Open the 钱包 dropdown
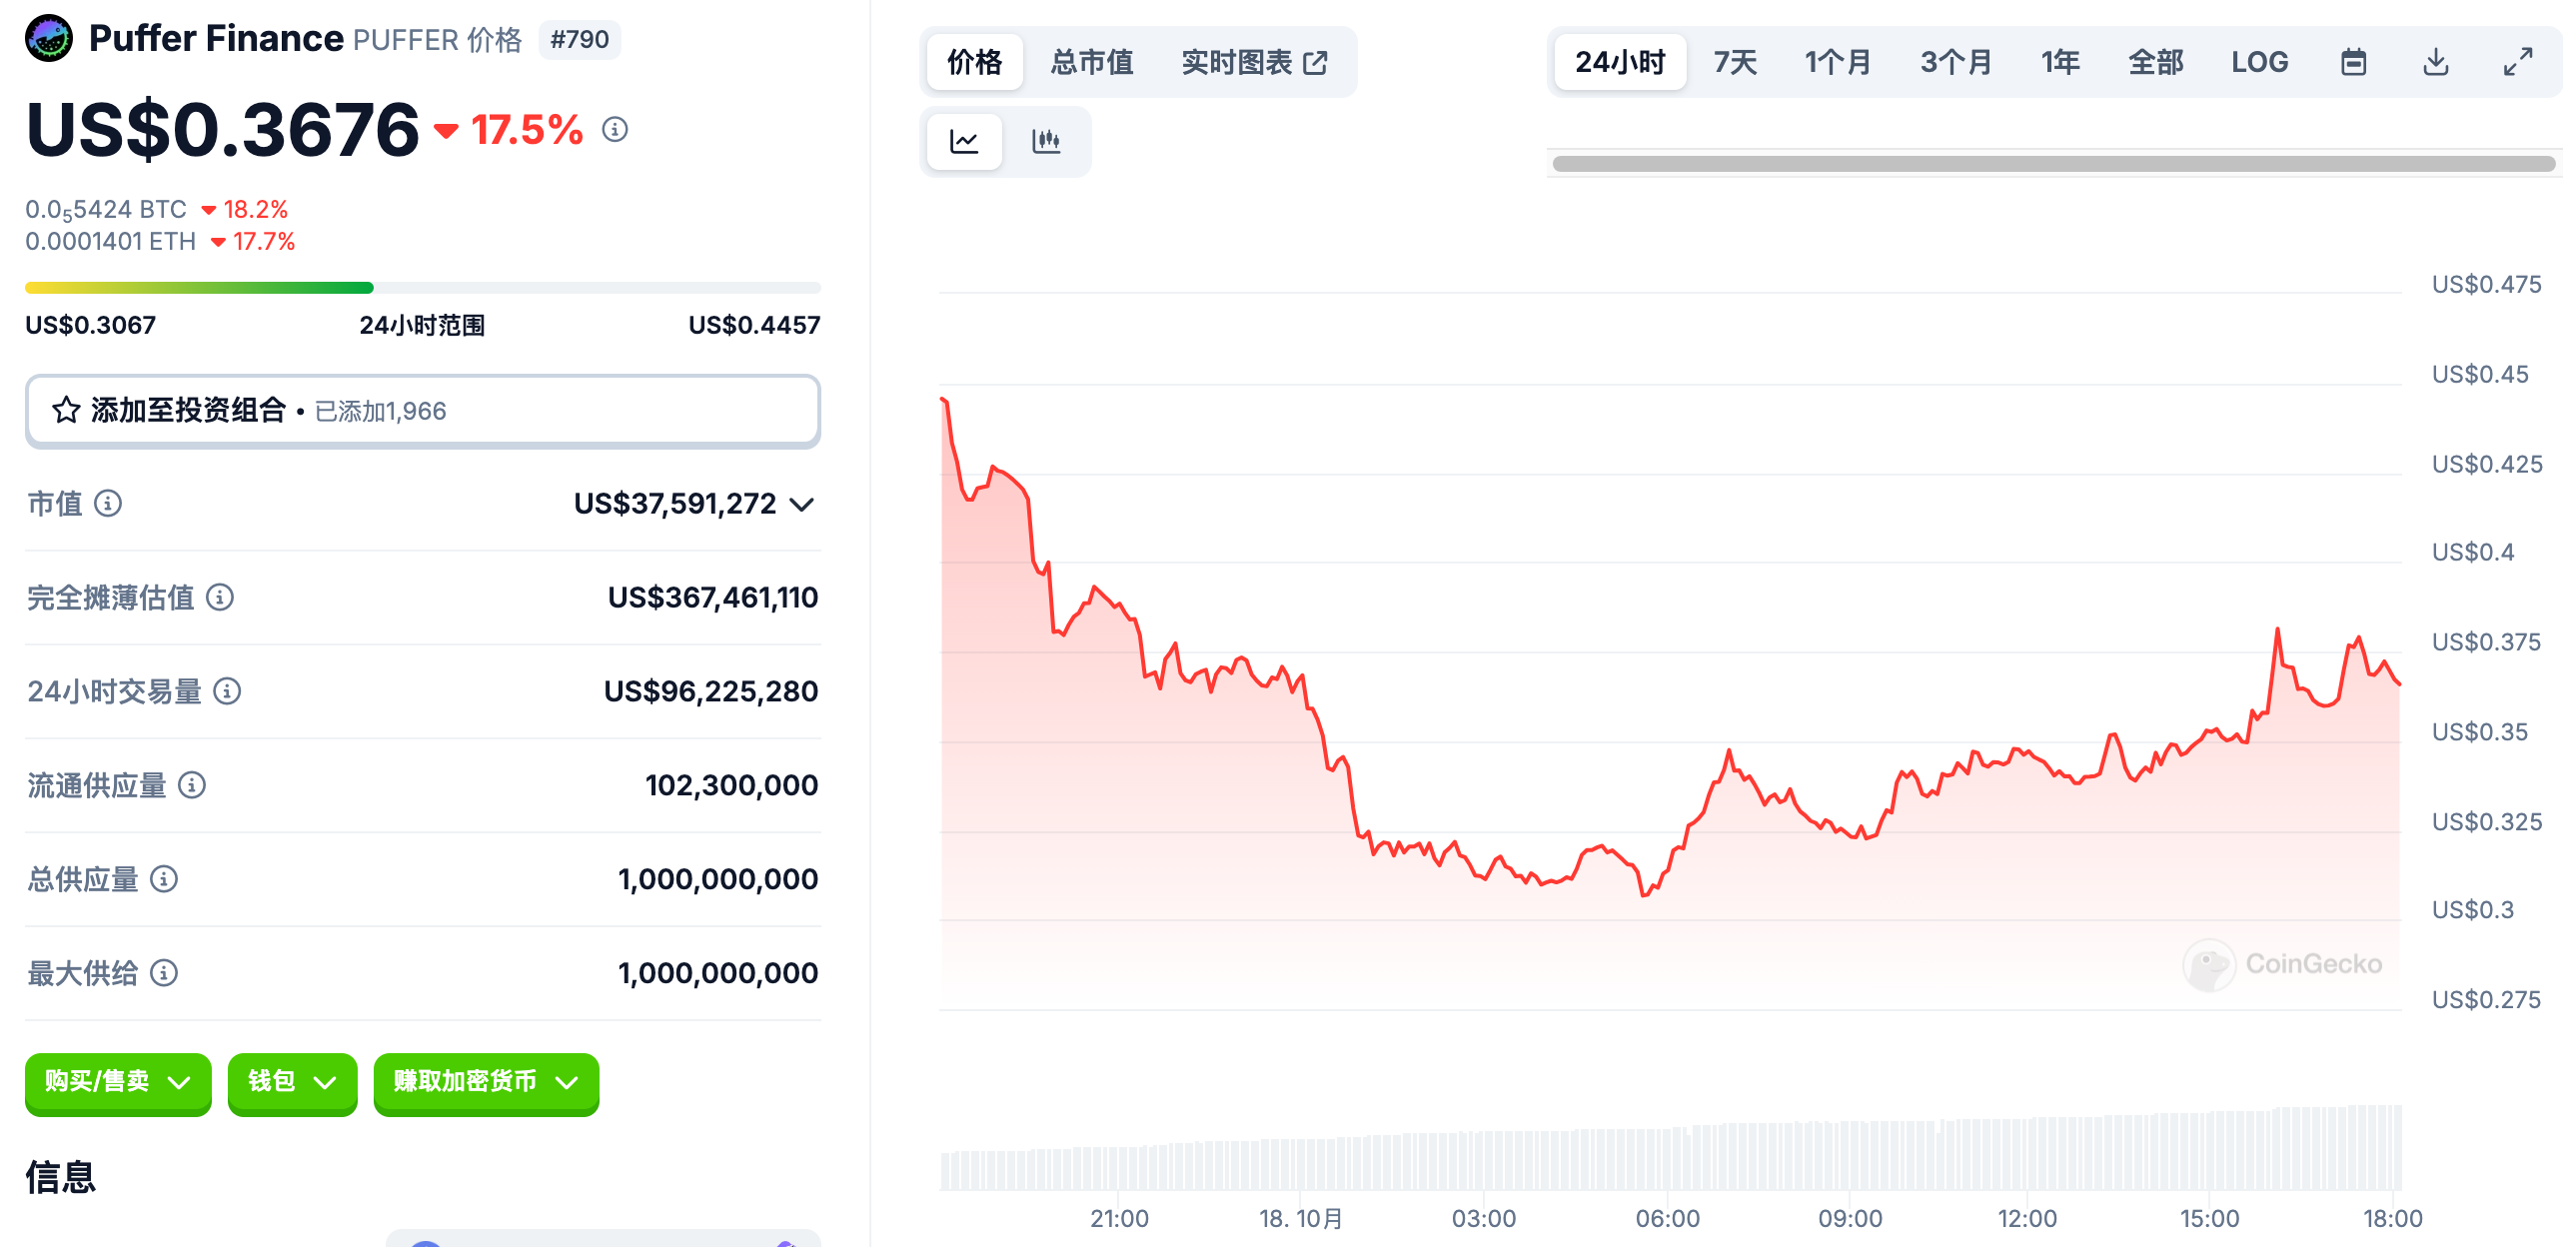The height and width of the screenshot is (1247, 2576). click(x=292, y=1082)
